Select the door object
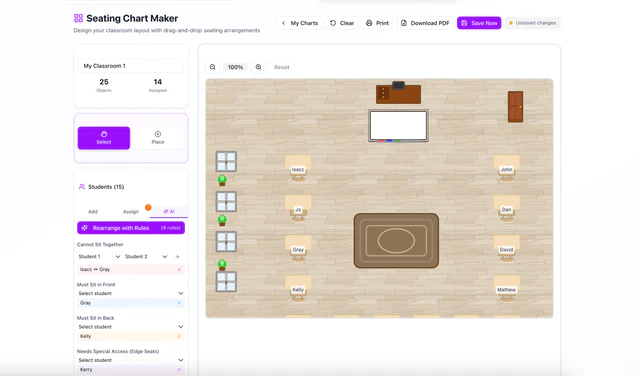This screenshot has height=376, width=640. coord(516,107)
